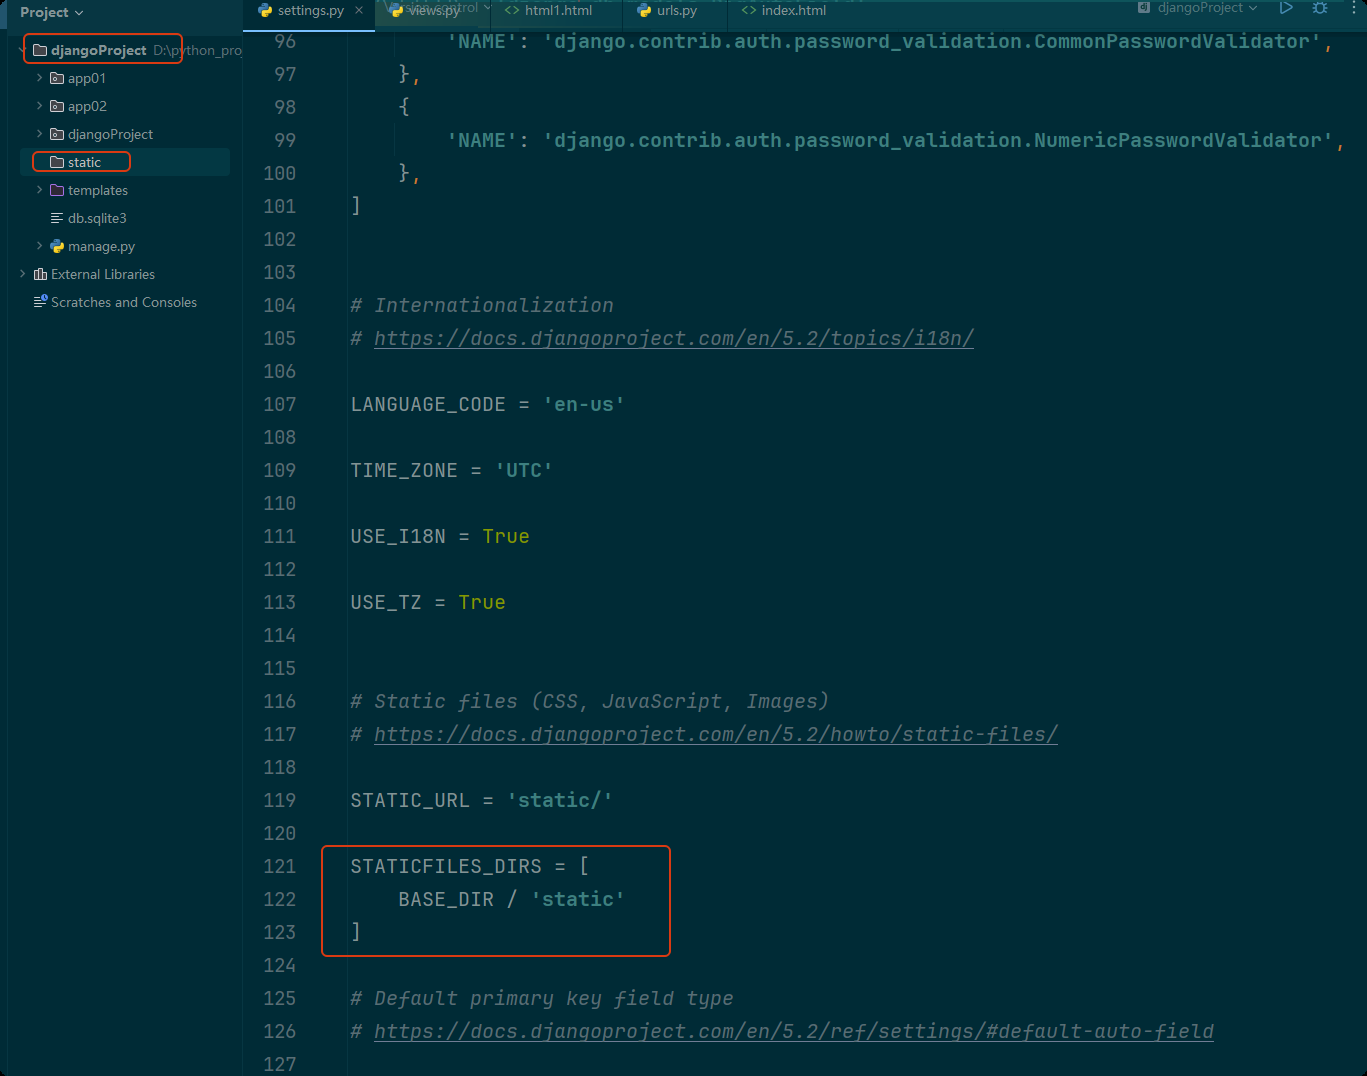Click the 'static/' string on line 119
Image resolution: width=1367 pixels, height=1076 pixels.
560,800
